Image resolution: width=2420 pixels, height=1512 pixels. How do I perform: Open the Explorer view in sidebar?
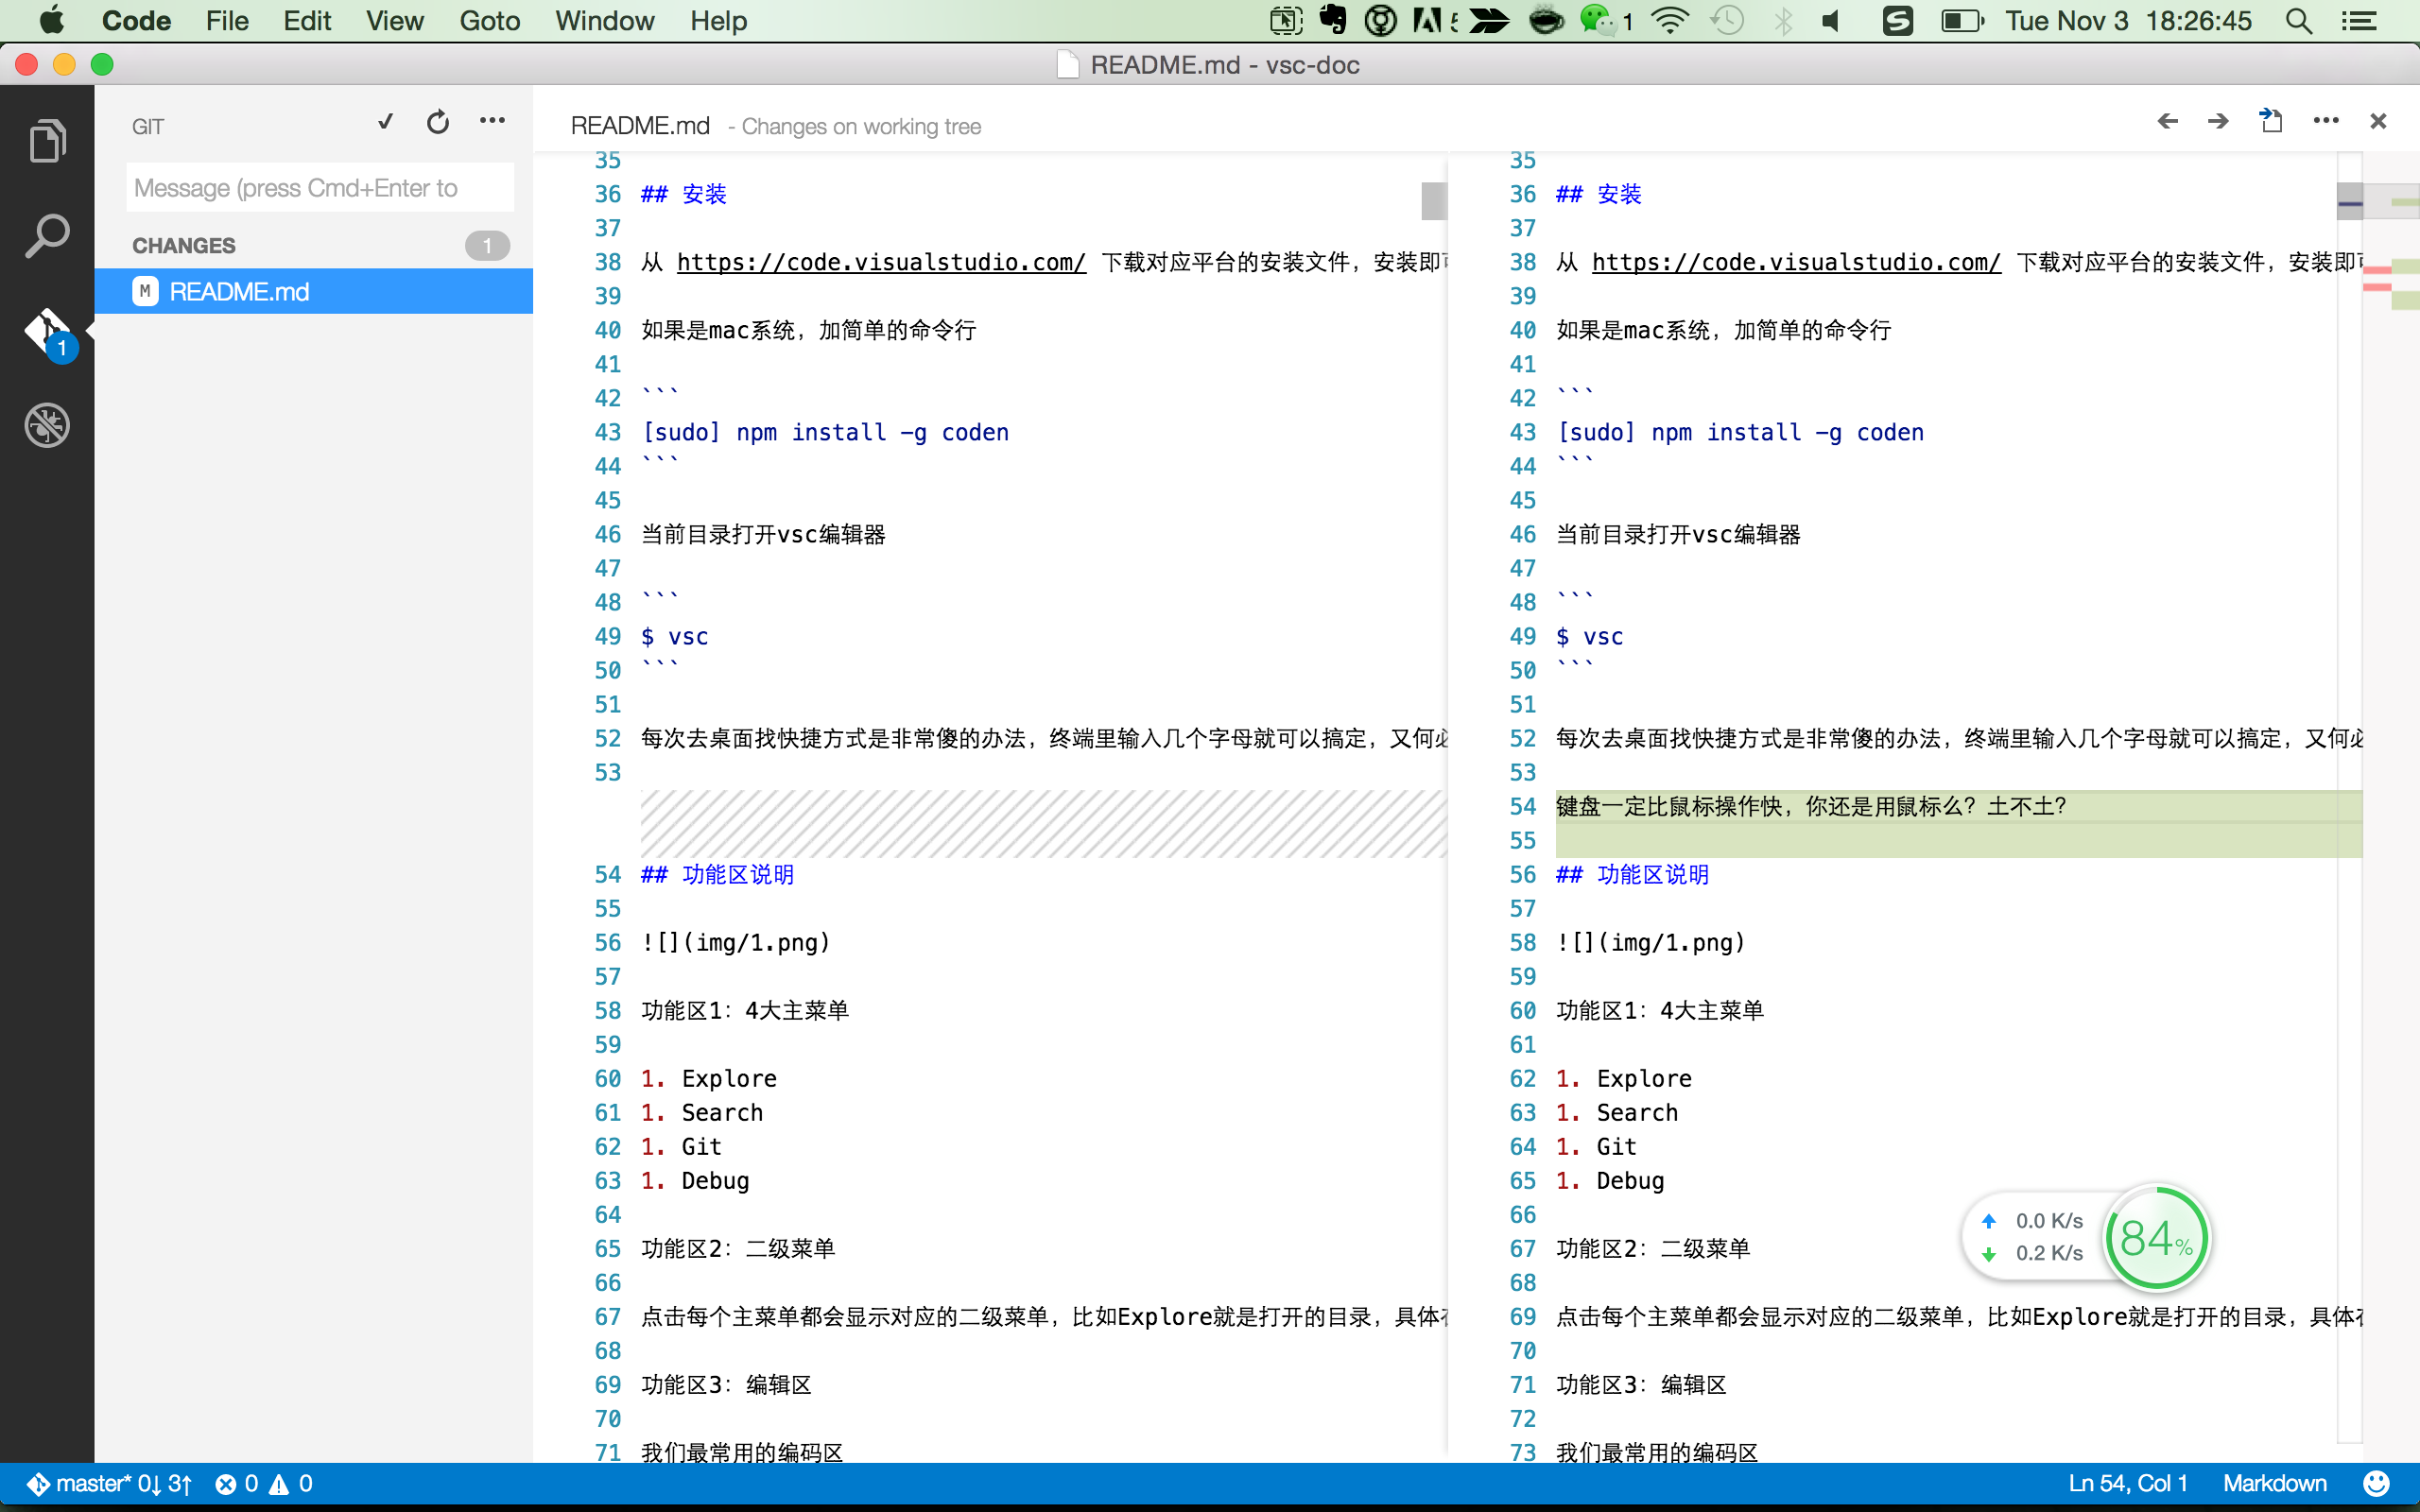(47, 140)
